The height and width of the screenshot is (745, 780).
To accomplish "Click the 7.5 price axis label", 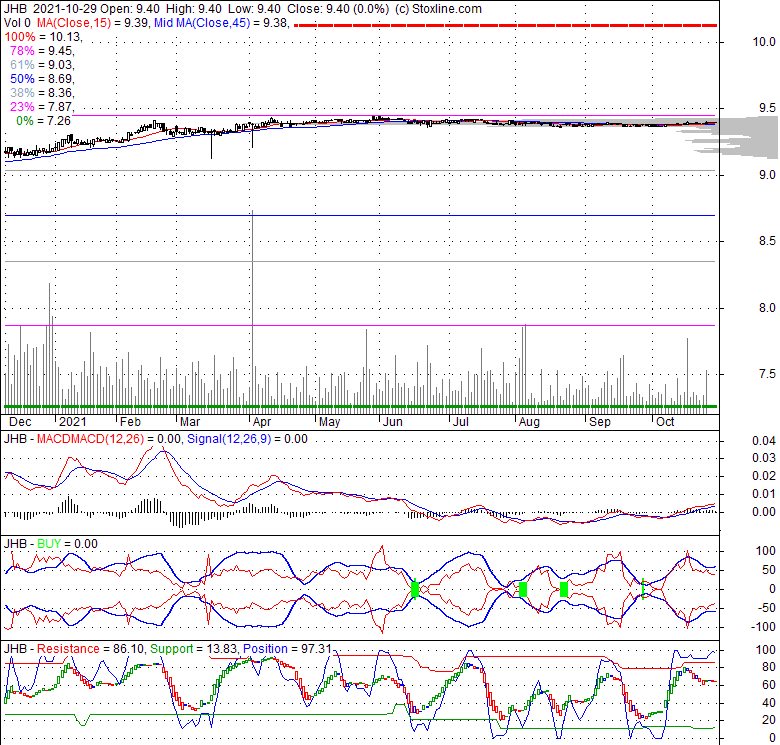I will point(767,374).
